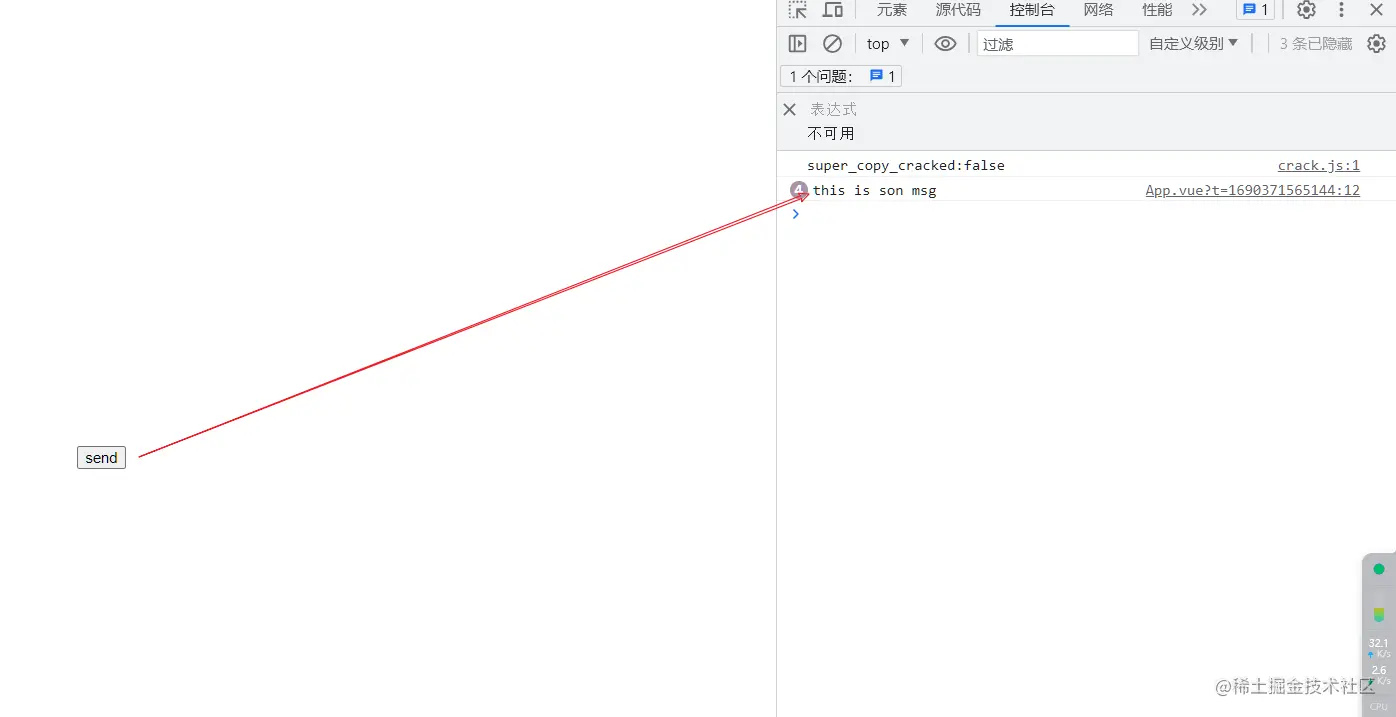Expand more DevTools tabs chevron

point(1199,10)
